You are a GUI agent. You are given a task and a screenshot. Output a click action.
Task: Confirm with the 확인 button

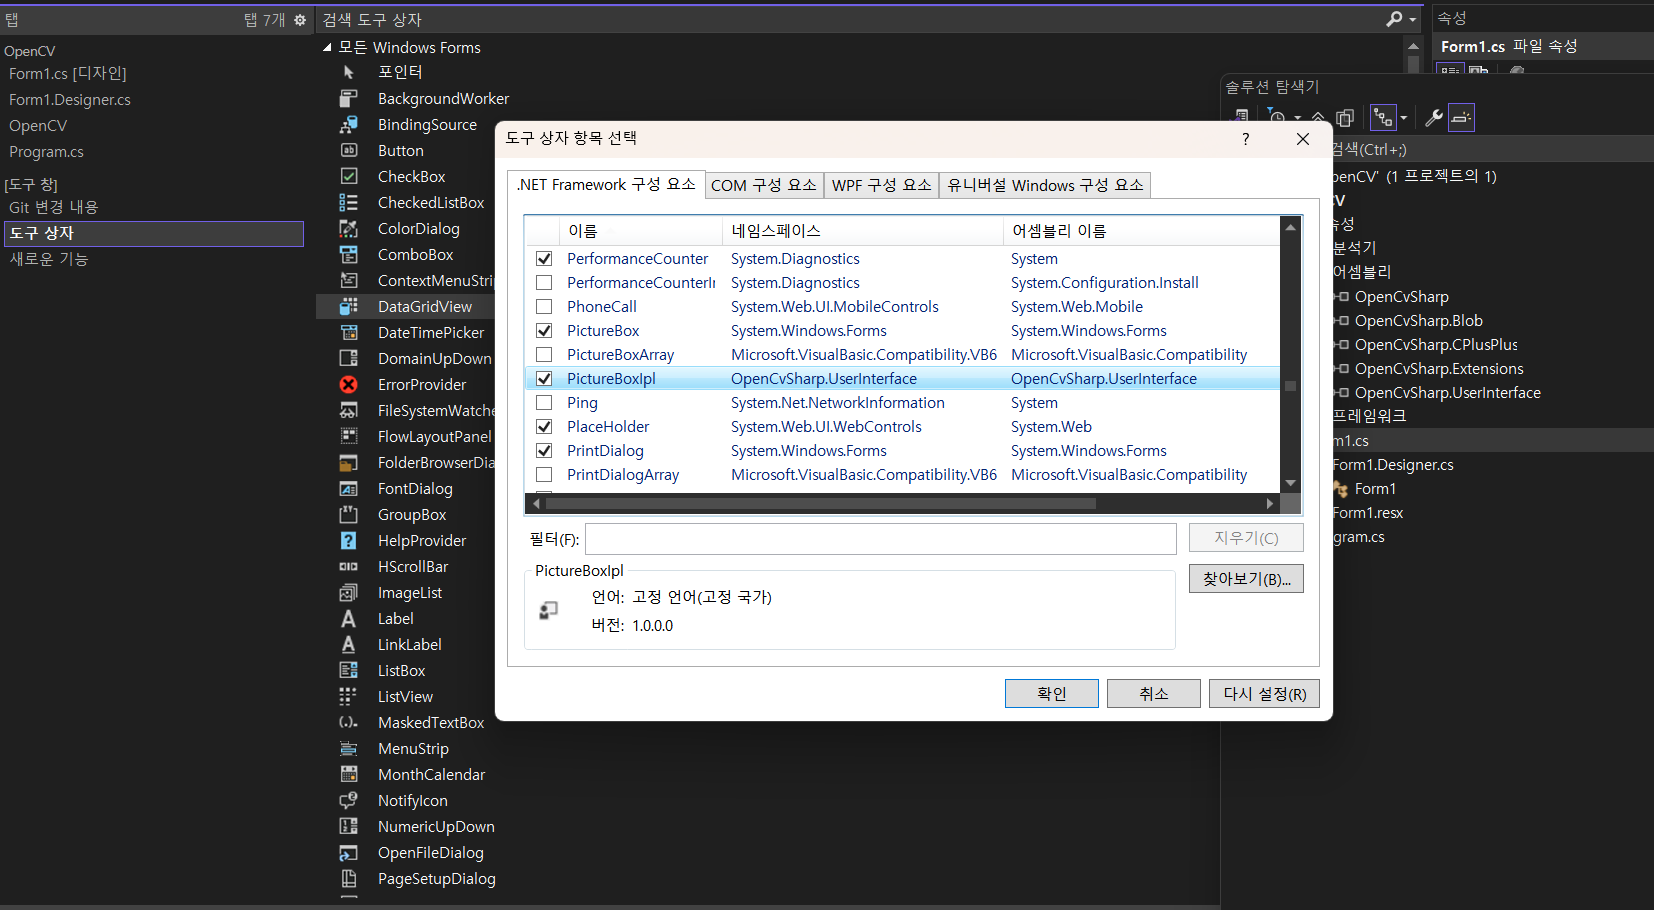[1051, 694]
